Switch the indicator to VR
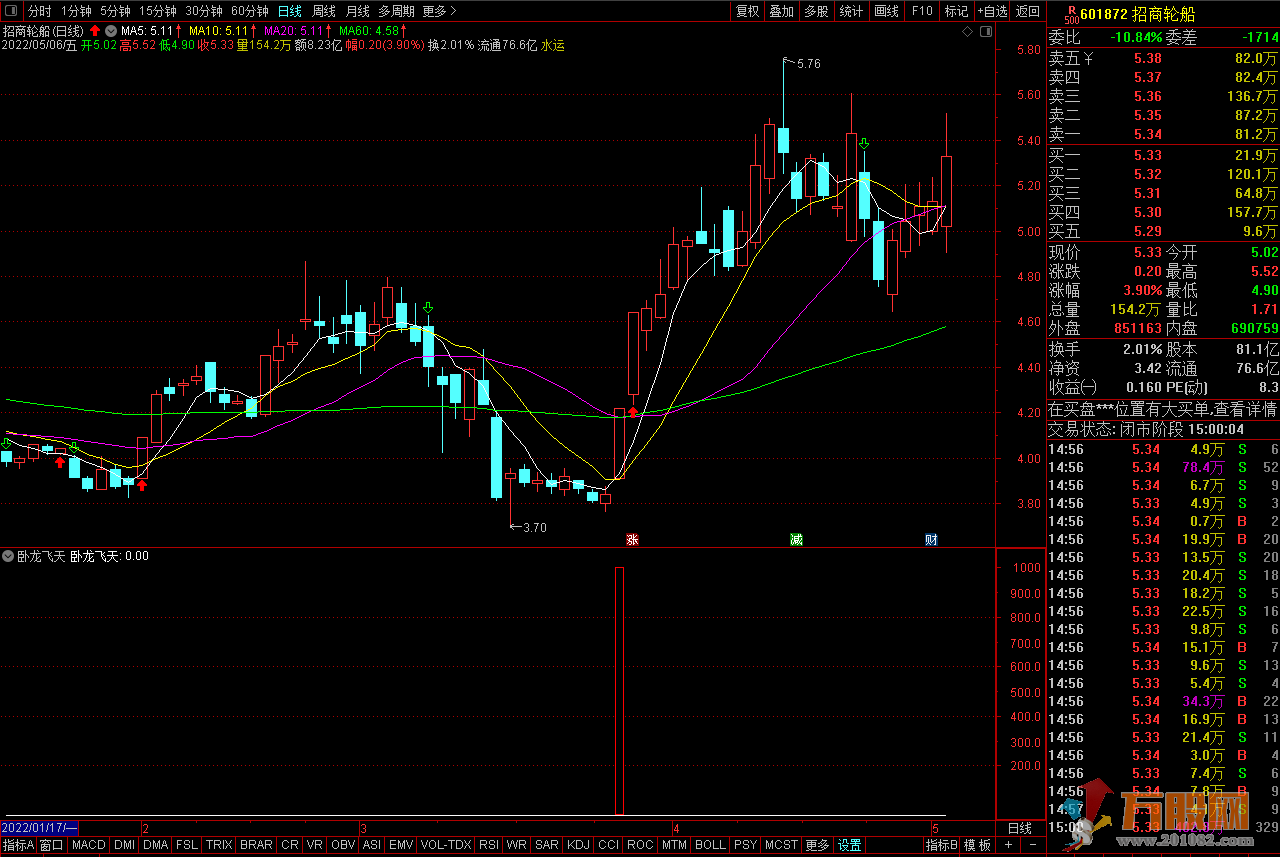 coord(315,845)
